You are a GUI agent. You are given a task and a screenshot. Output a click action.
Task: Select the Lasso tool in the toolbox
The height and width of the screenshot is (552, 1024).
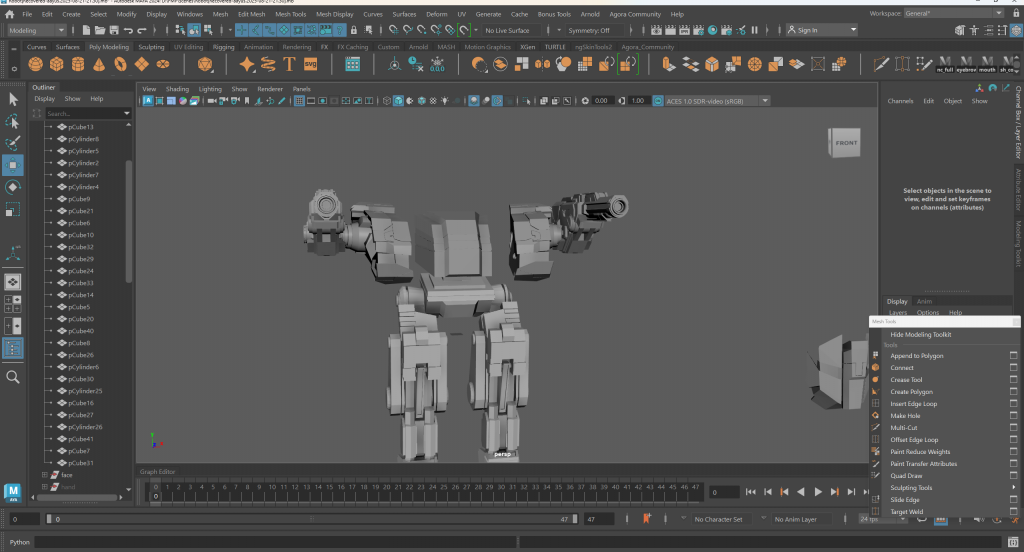tap(13, 121)
